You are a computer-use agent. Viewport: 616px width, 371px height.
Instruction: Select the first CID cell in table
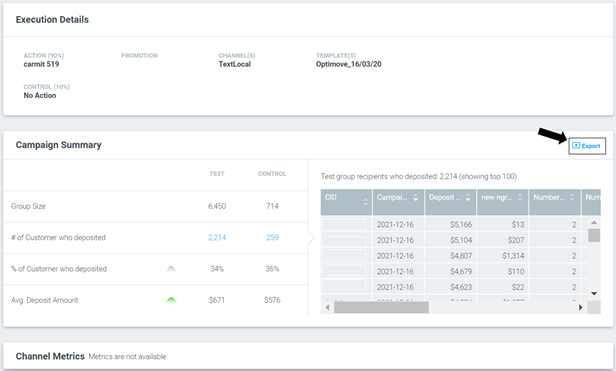[x=344, y=224]
